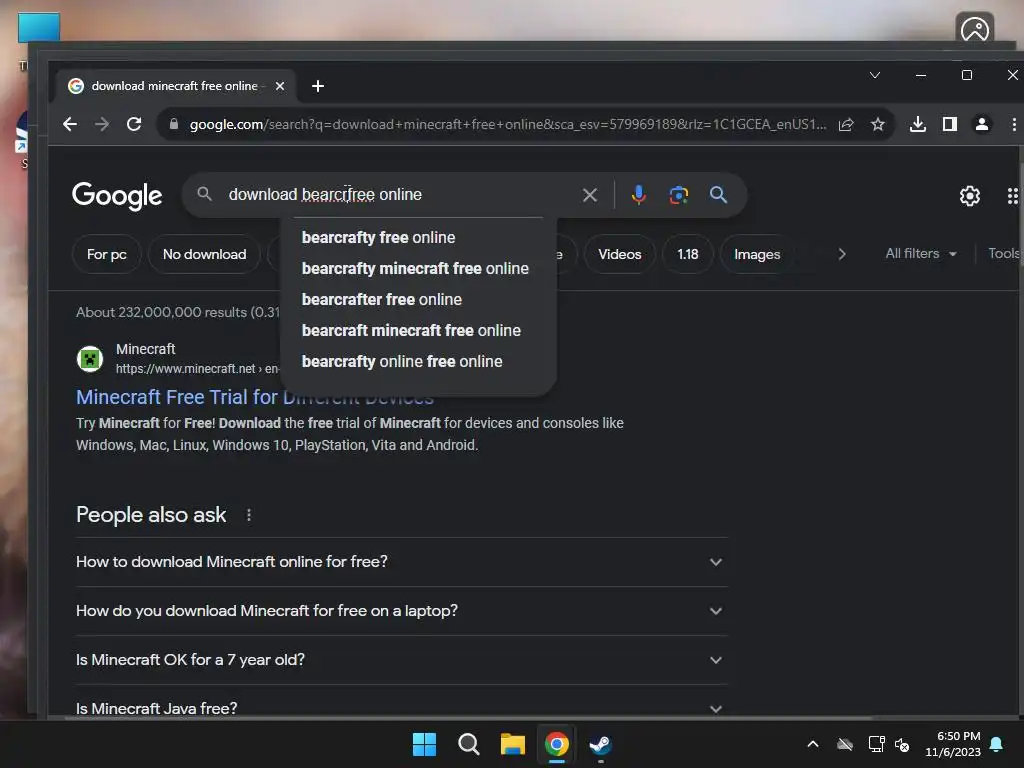Open taskbar Search

[469, 744]
